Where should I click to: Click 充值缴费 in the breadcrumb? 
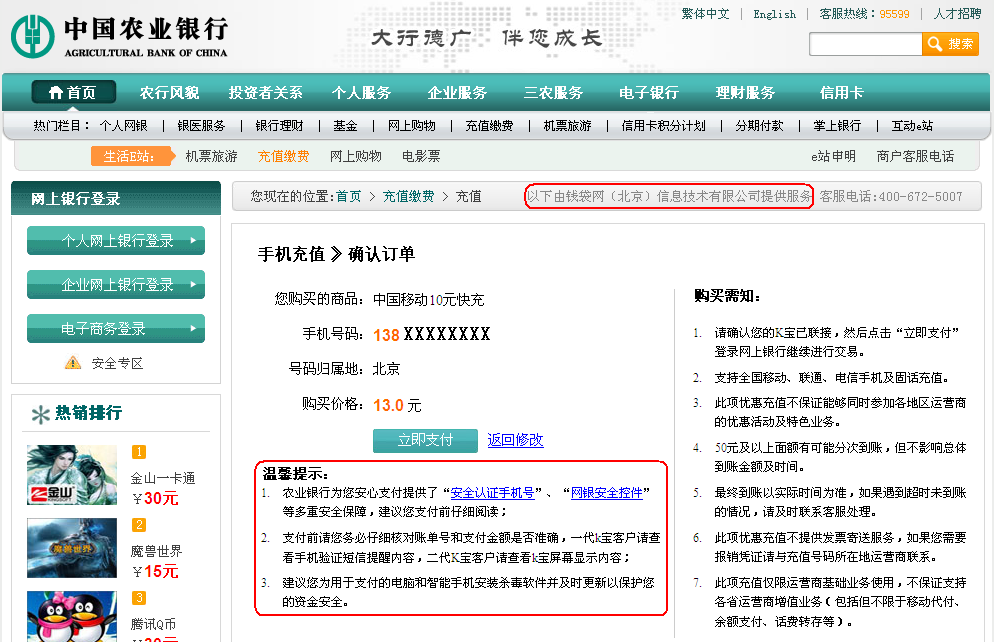click(x=408, y=196)
